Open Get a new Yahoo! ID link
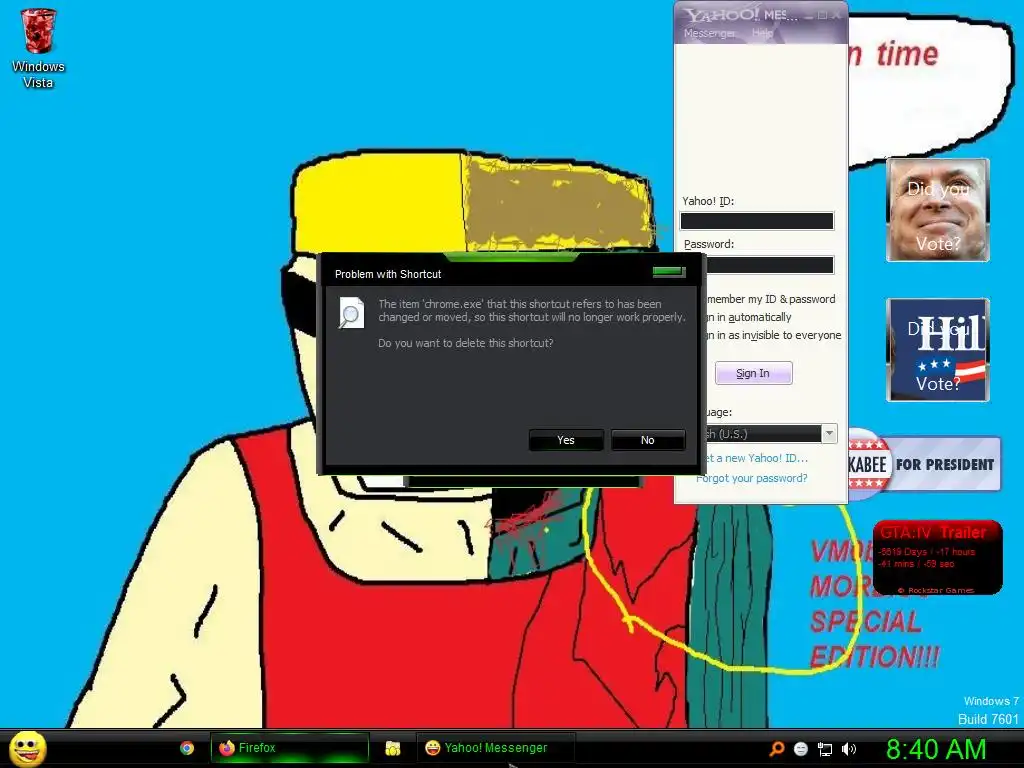 (756, 458)
